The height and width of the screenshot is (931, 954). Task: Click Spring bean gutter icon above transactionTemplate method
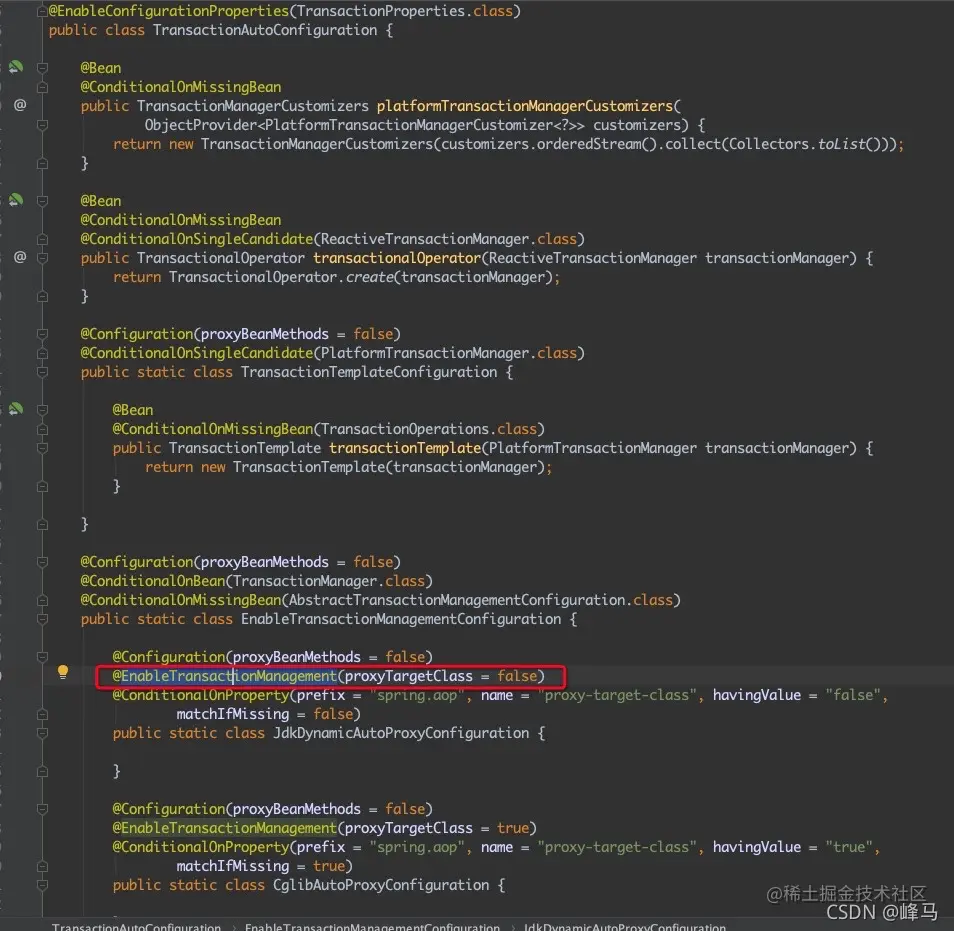point(16,409)
